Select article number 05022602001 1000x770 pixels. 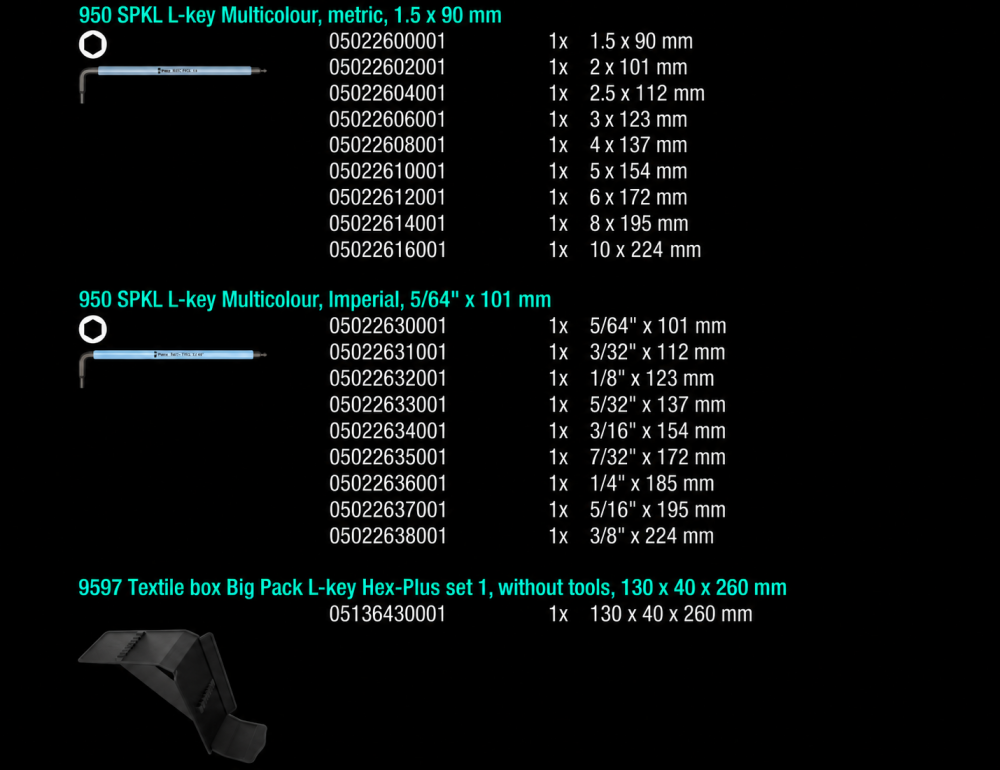(x=387, y=67)
